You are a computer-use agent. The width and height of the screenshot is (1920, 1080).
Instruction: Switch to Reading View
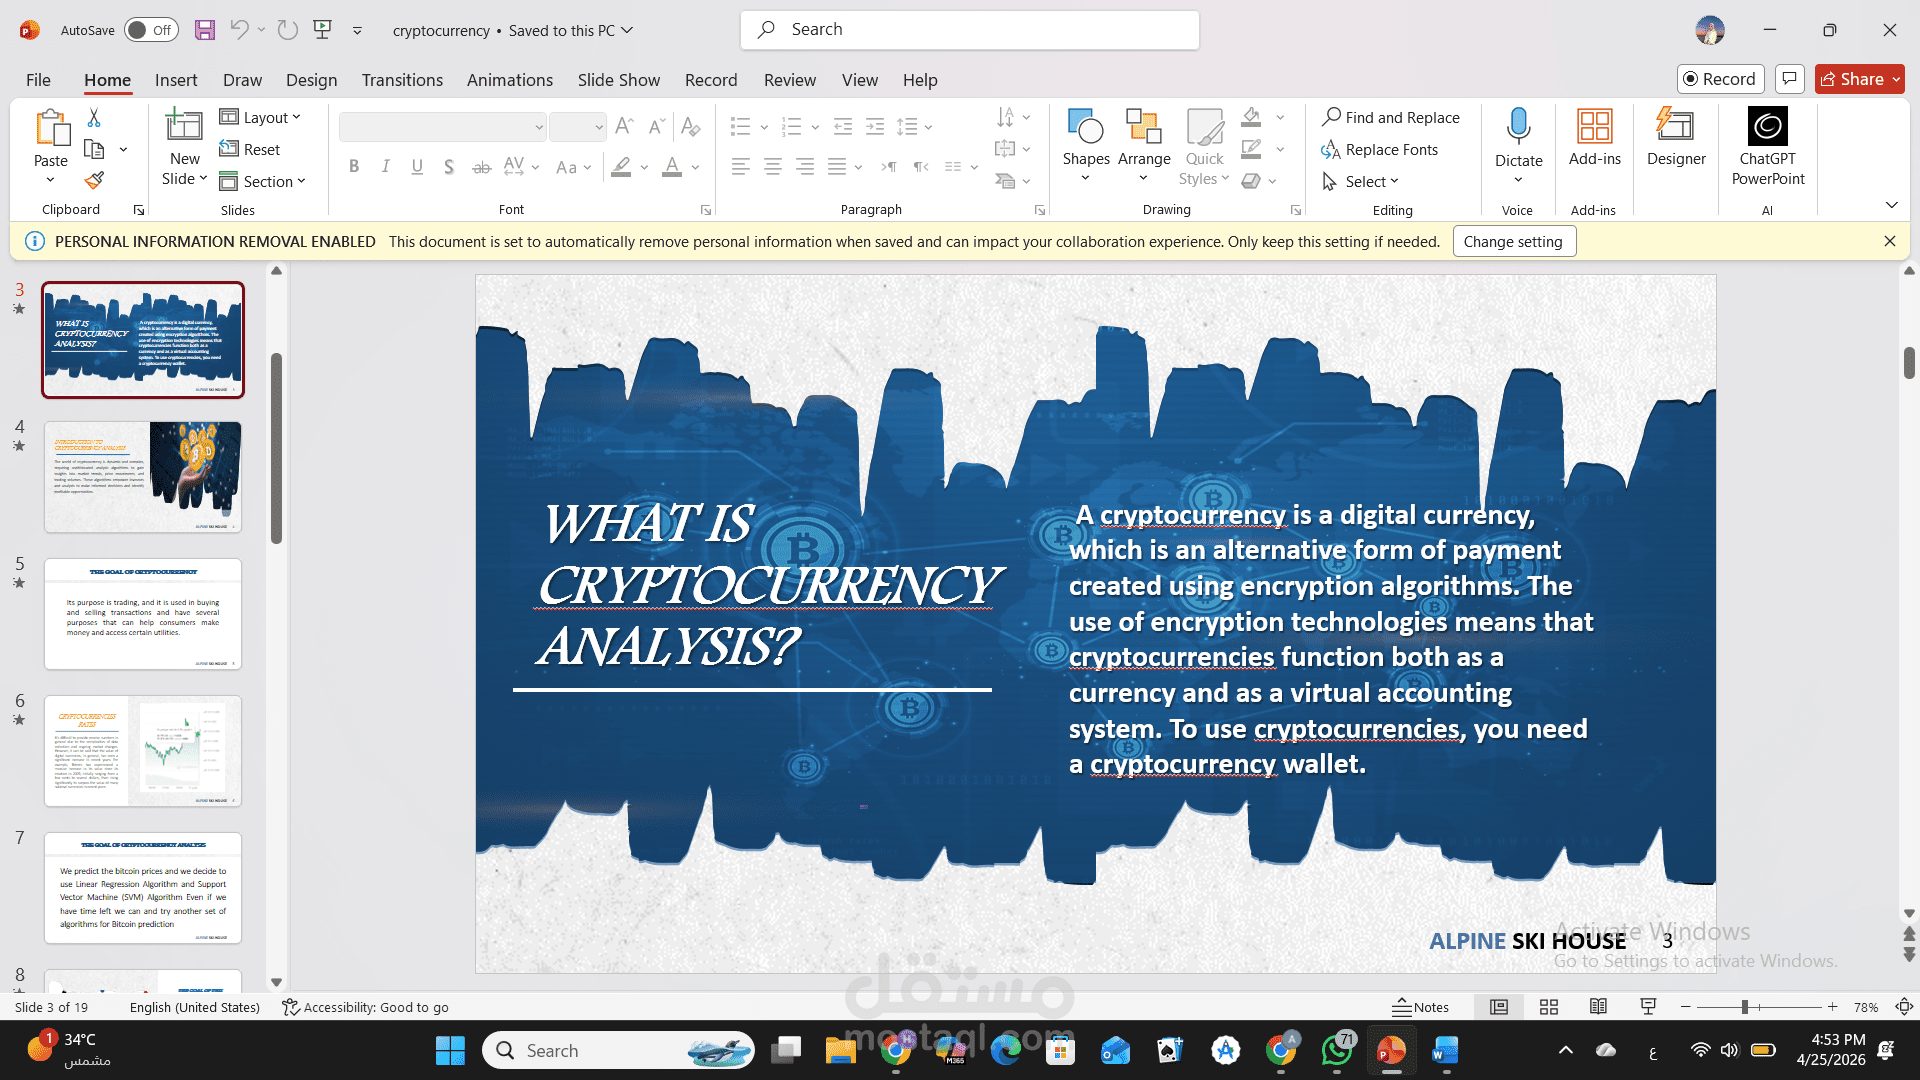tap(1599, 1007)
